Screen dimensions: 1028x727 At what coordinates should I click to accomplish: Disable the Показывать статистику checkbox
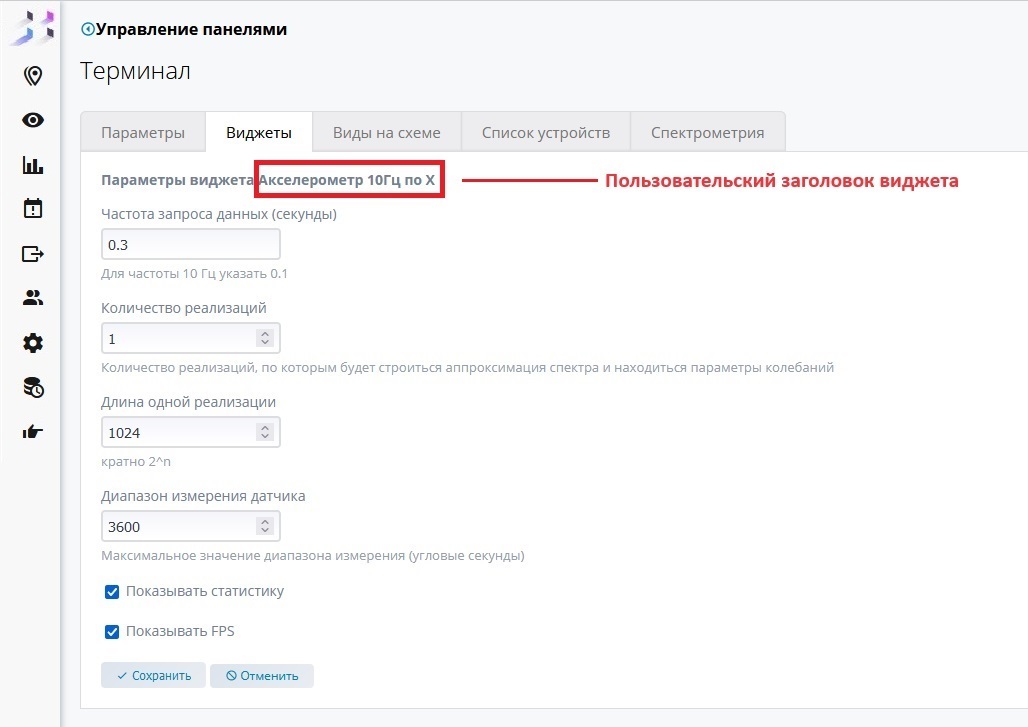[112, 592]
